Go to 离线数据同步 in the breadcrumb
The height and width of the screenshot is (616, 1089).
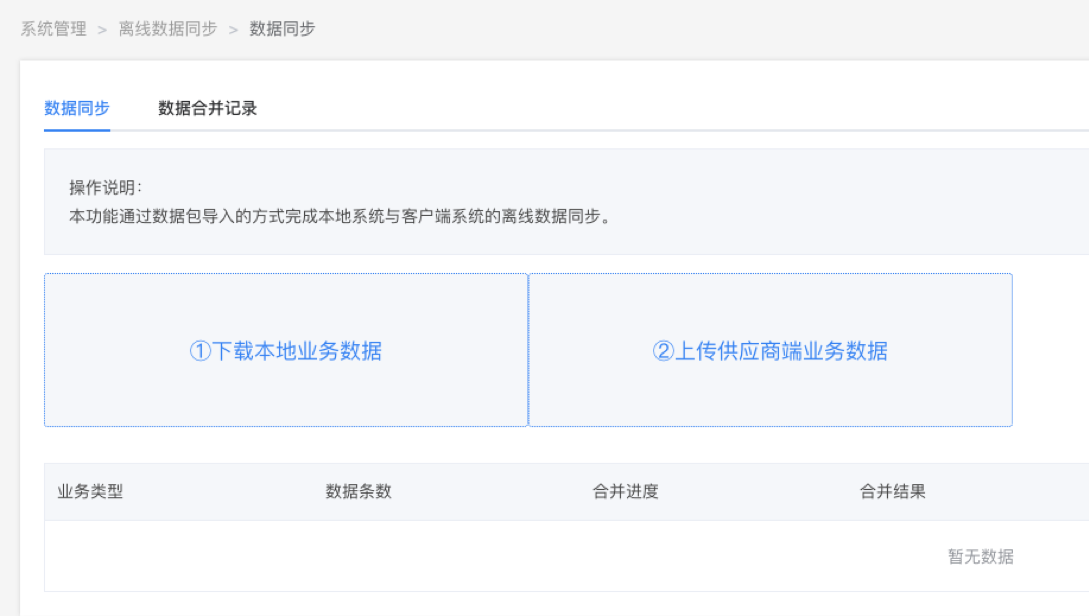tap(167, 29)
